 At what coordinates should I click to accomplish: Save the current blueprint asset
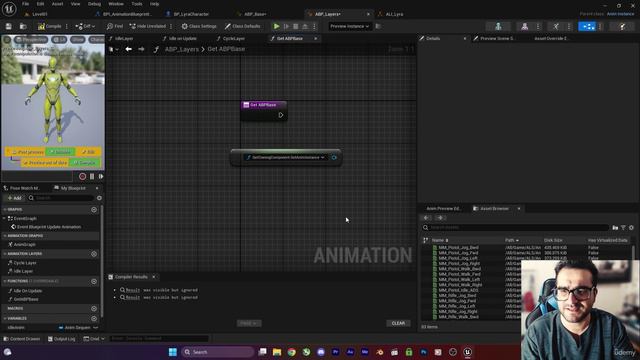point(9,26)
